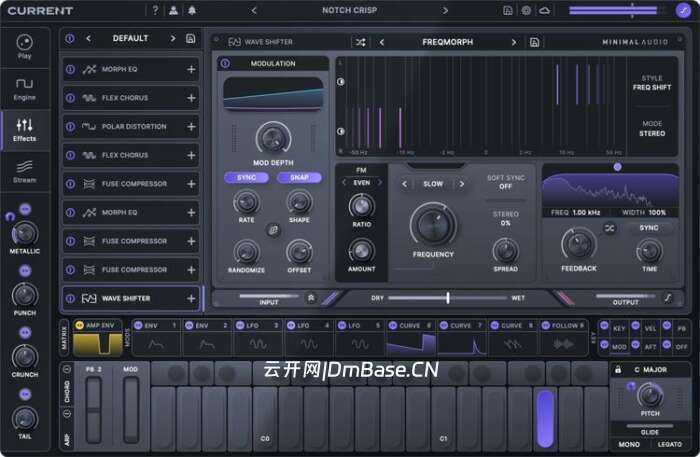
Task: Open the Stream tab
Action: coord(25,172)
